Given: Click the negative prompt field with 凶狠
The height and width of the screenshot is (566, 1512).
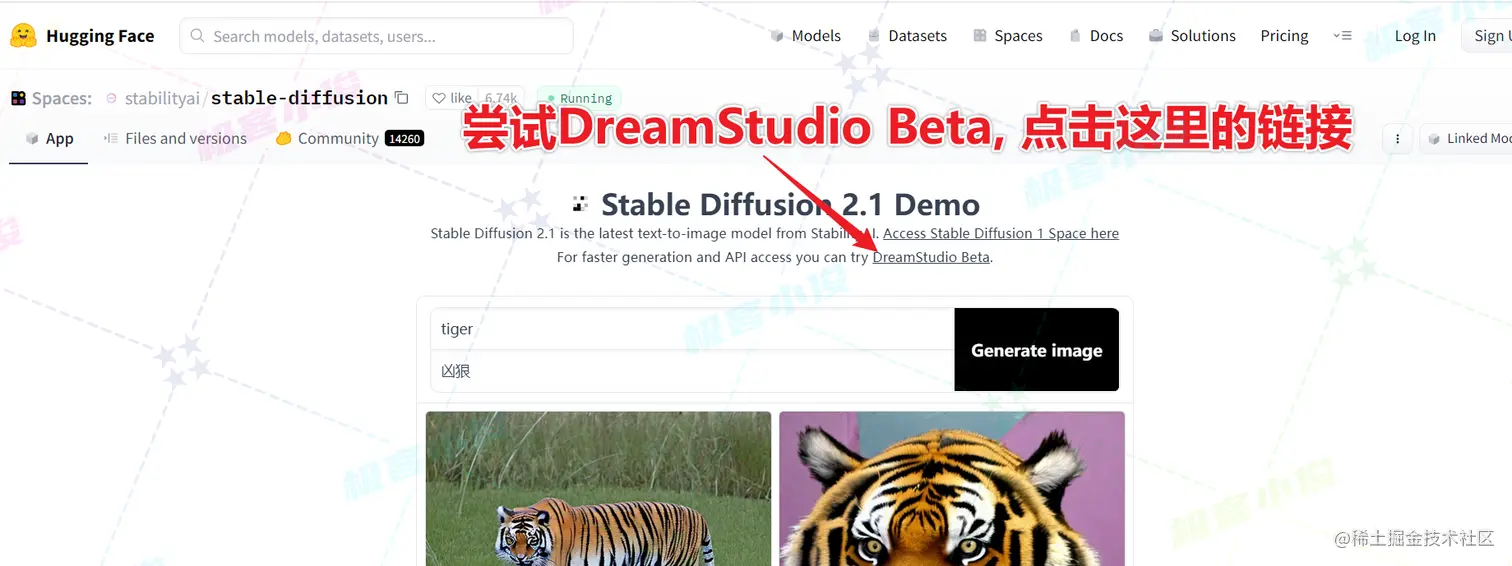Looking at the screenshot, I should pyautogui.click(x=692, y=371).
